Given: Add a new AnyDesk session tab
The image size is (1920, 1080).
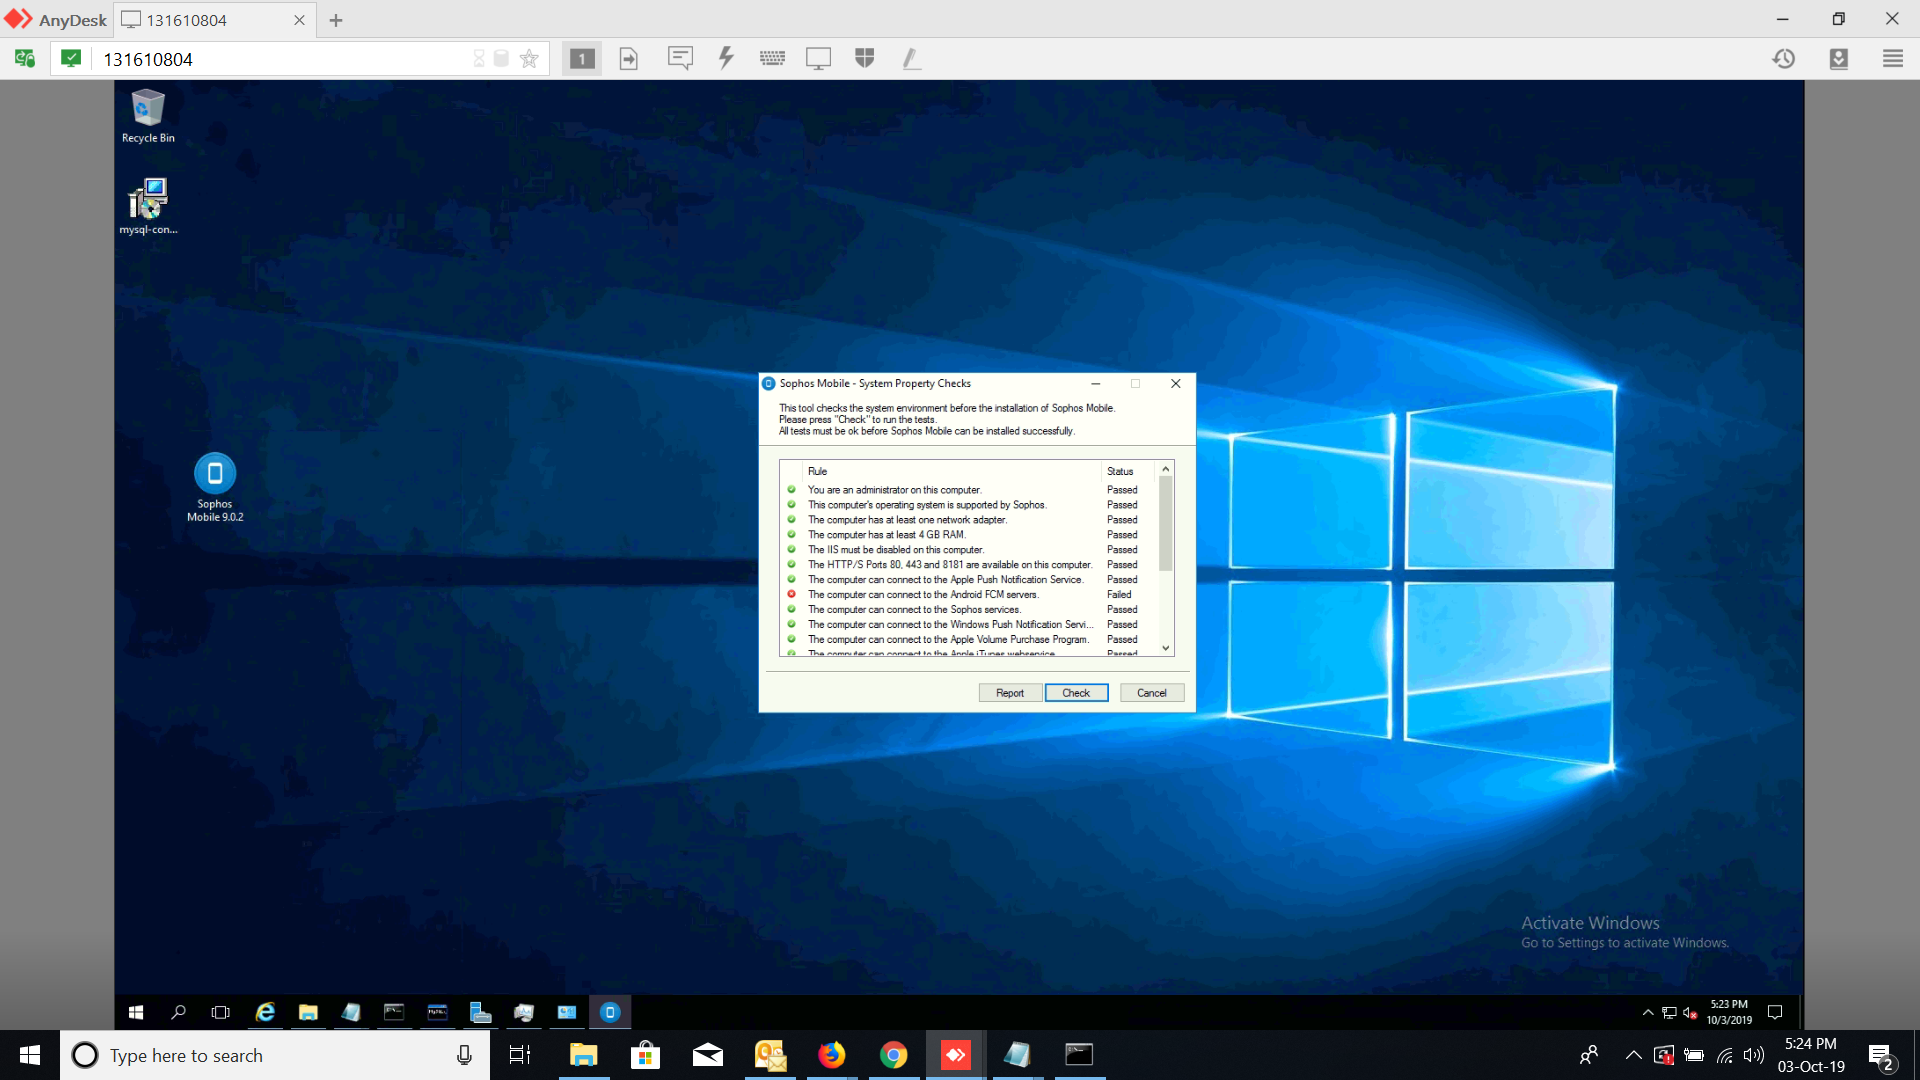Looking at the screenshot, I should point(336,20).
